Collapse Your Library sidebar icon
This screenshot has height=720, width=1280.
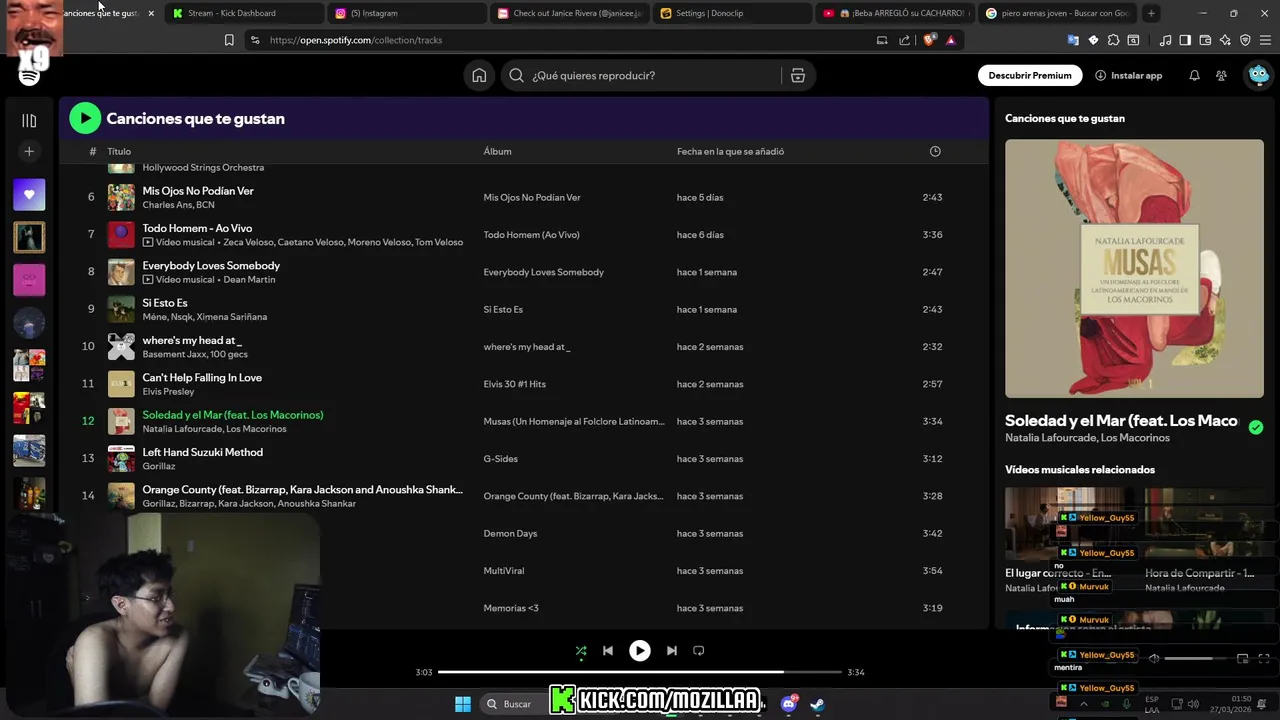29,120
